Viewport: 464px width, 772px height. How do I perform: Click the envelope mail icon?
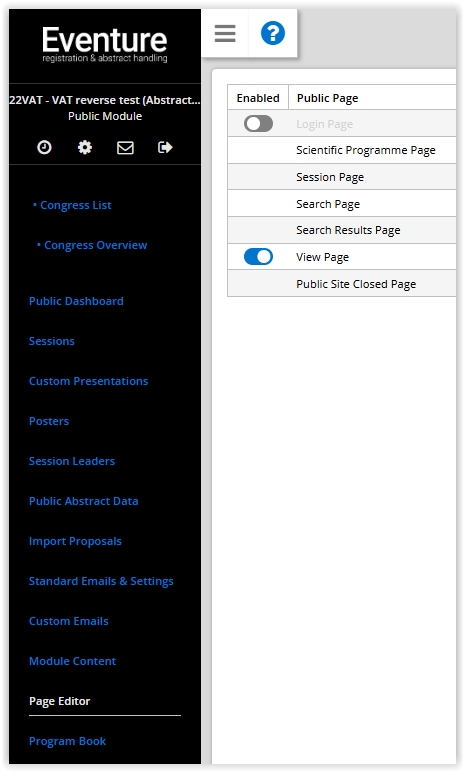pyautogui.click(x=125, y=147)
